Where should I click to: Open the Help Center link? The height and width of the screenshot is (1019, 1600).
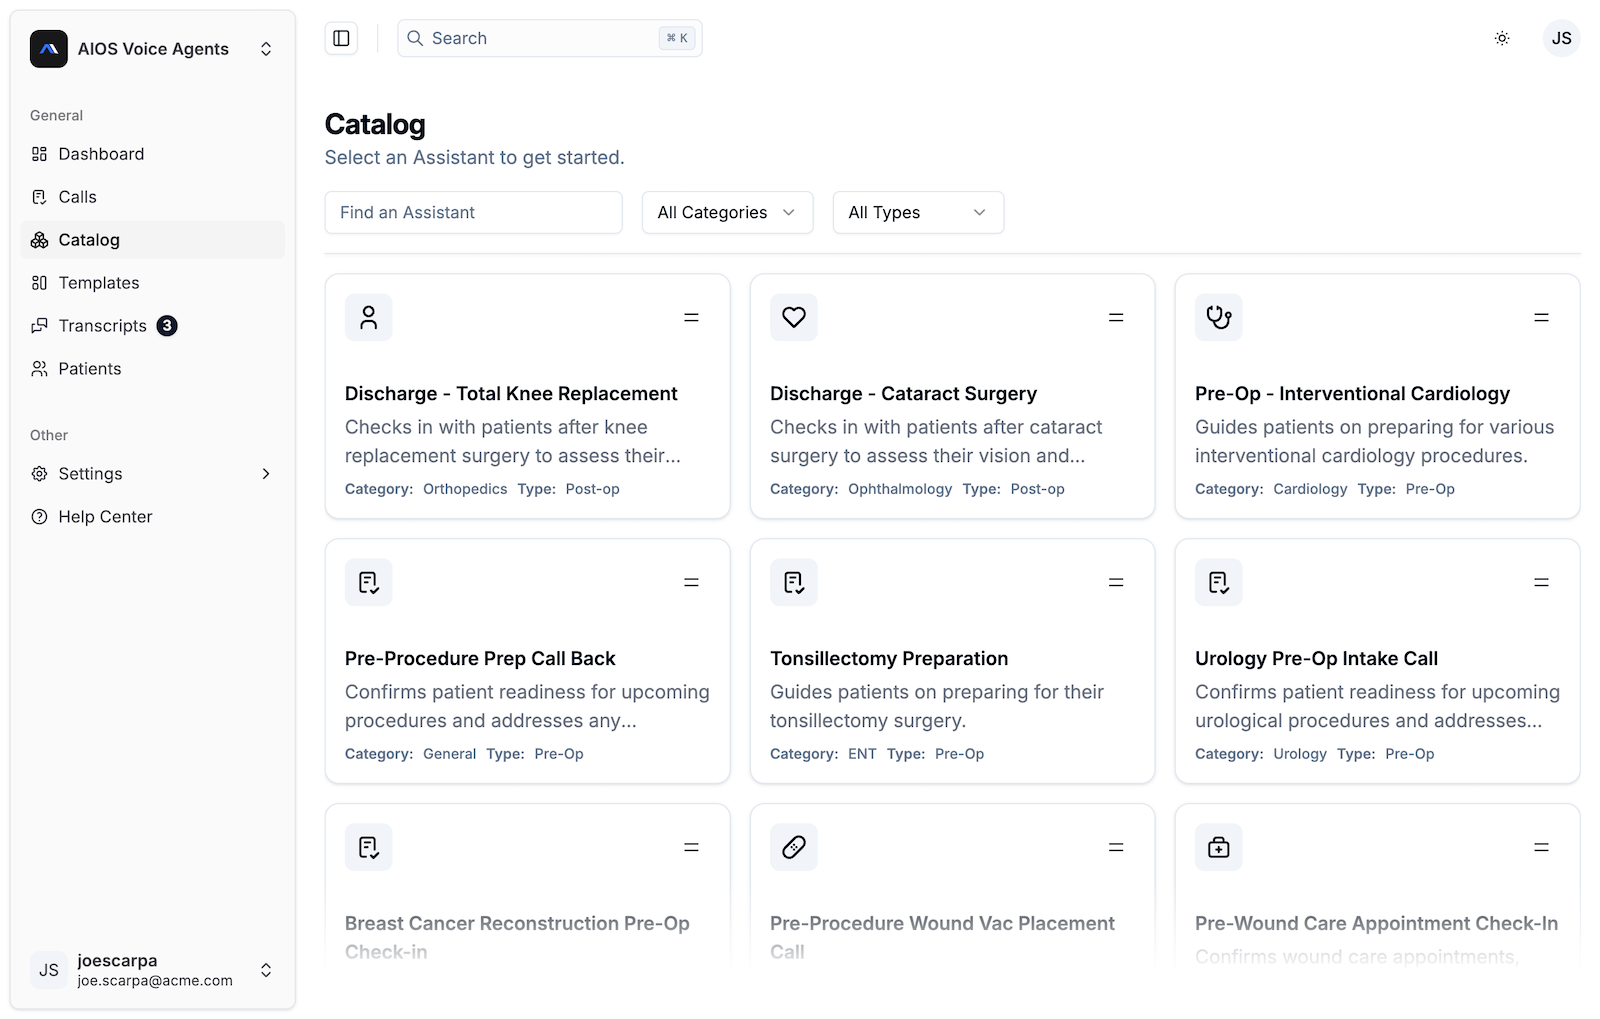click(x=105, y=517)
